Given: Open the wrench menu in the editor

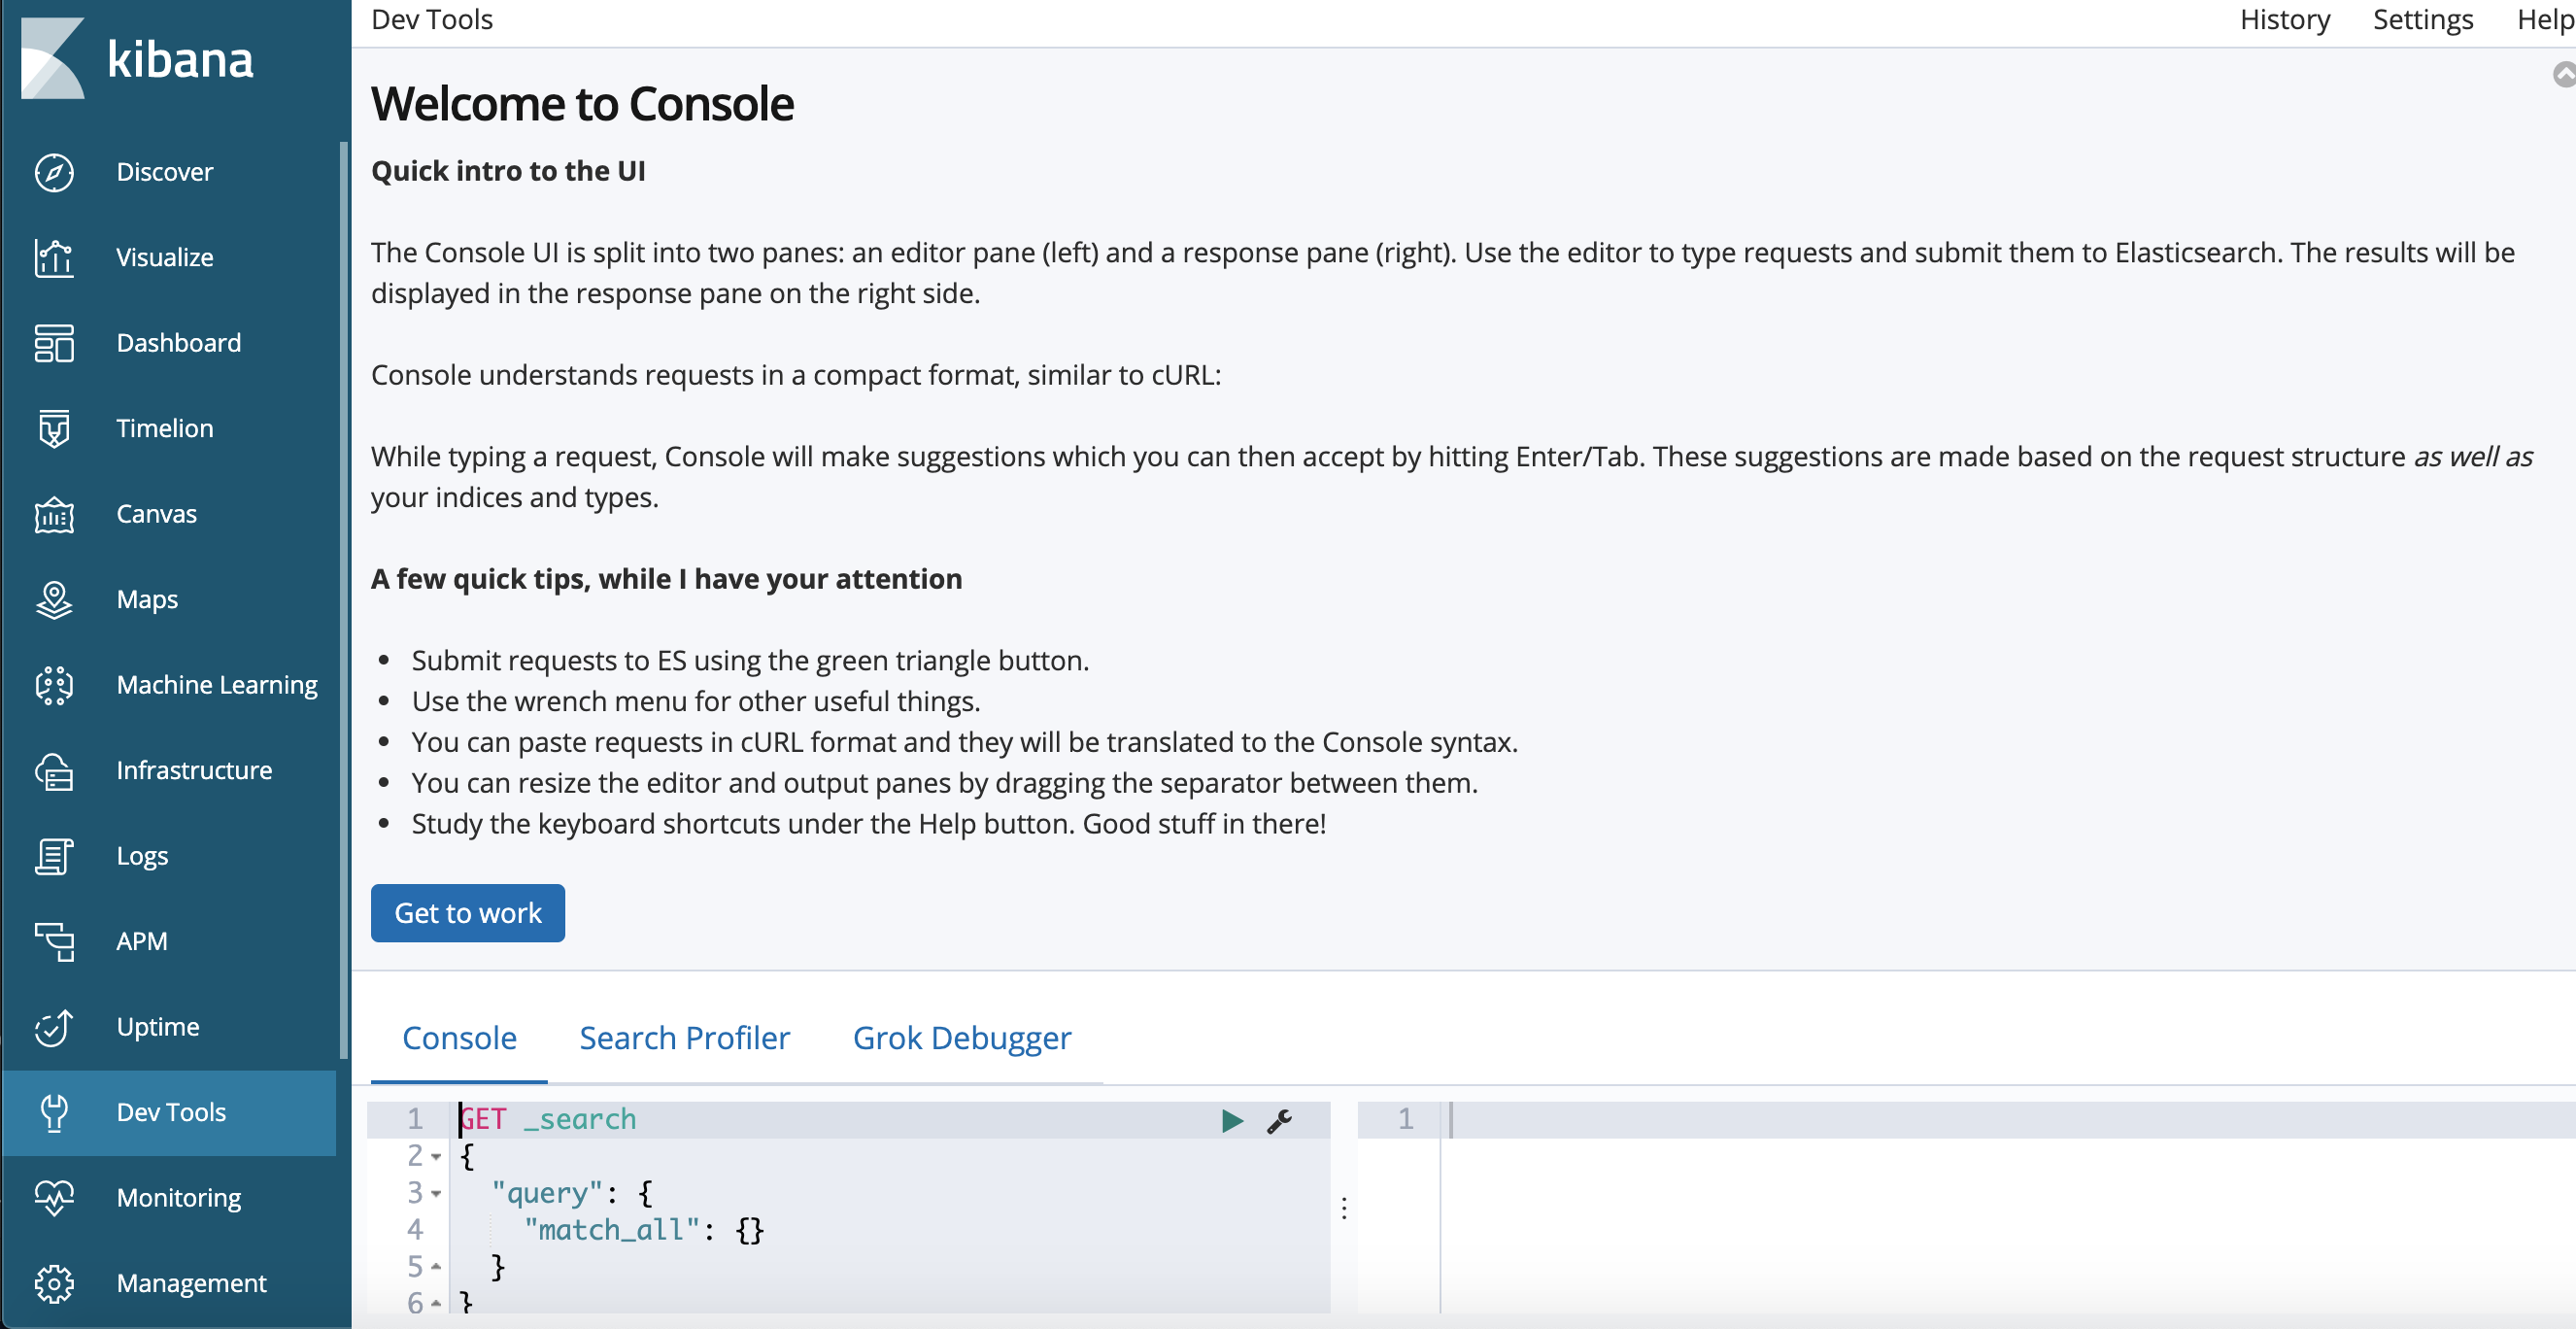Looking at the screenshot, I should tap(1278, 1120).
